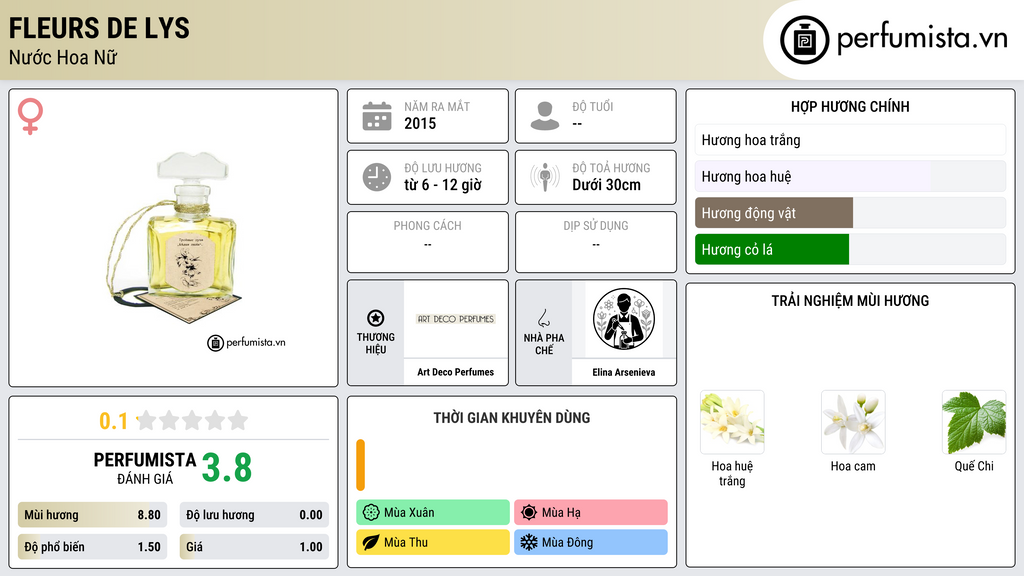Select the Mùa Hạ season button
Screen dimensions: 1024x576
[x=591, y=513]
